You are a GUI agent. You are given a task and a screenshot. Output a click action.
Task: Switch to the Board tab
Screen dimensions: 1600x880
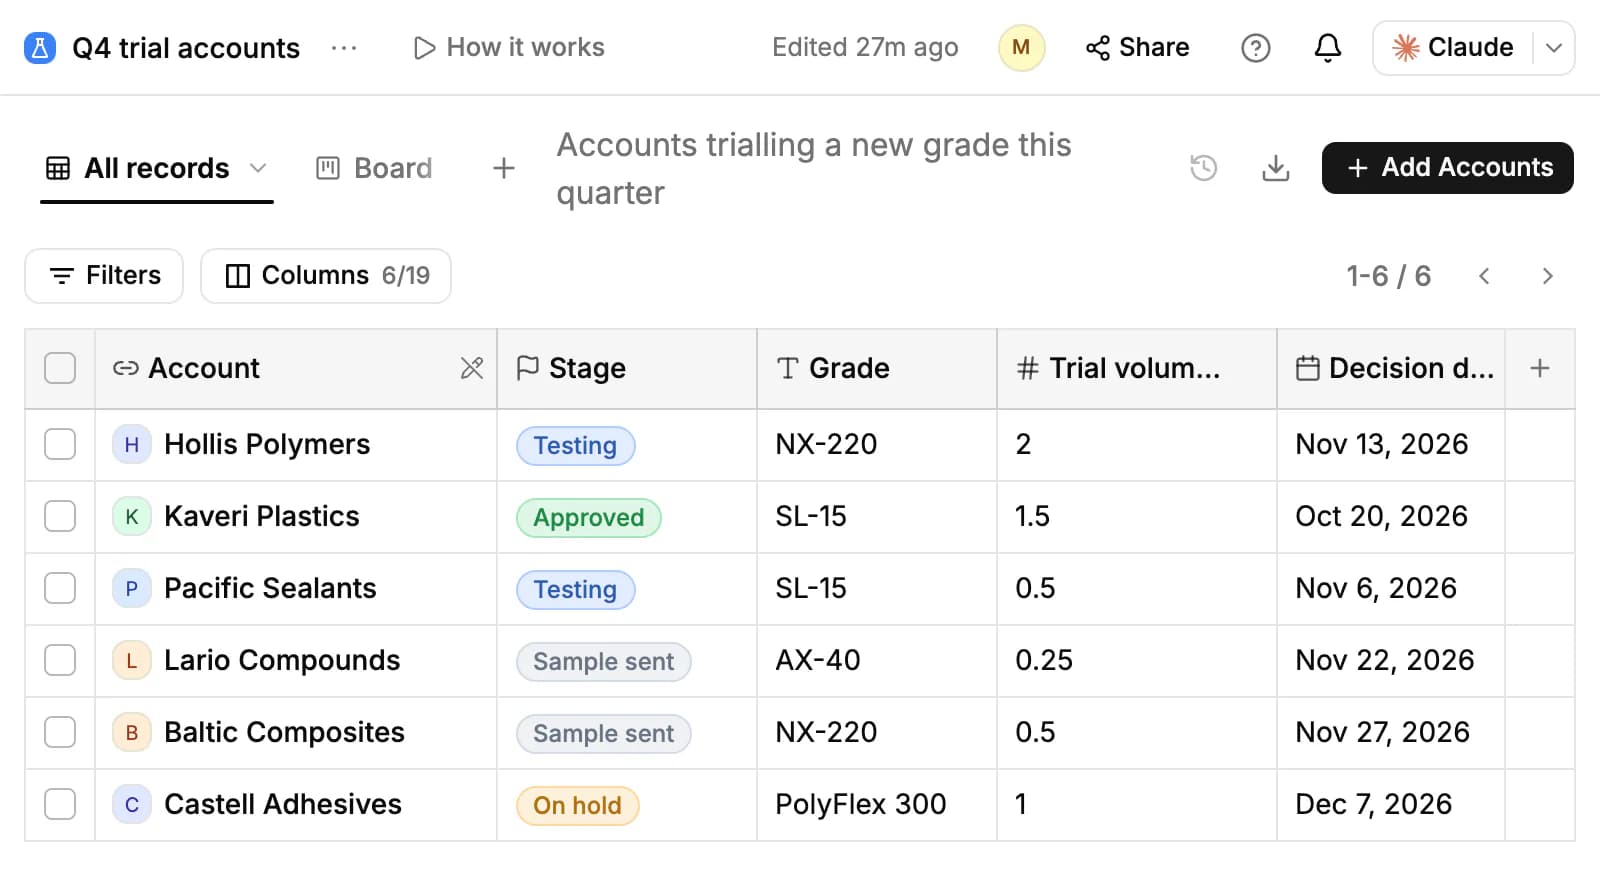pyautogui.click(x=374, y=168)
